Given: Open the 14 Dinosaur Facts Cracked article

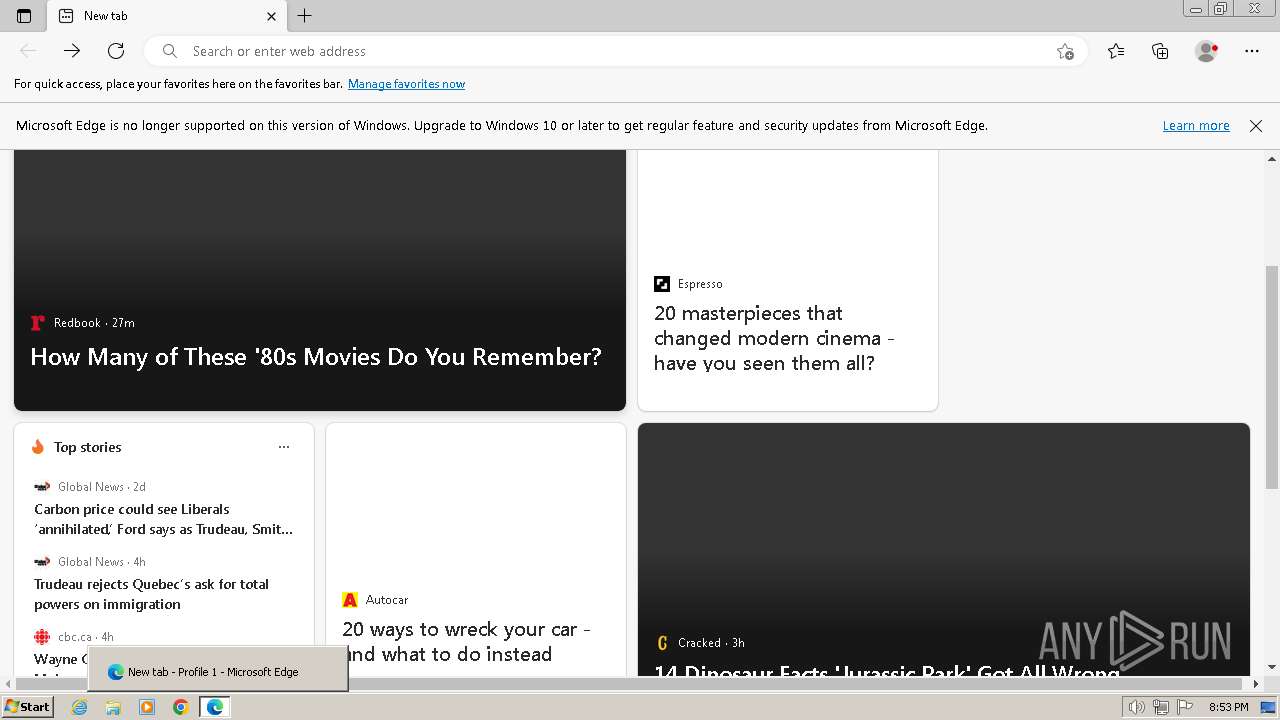Looking at the screenshot, I should pos(887,672).
